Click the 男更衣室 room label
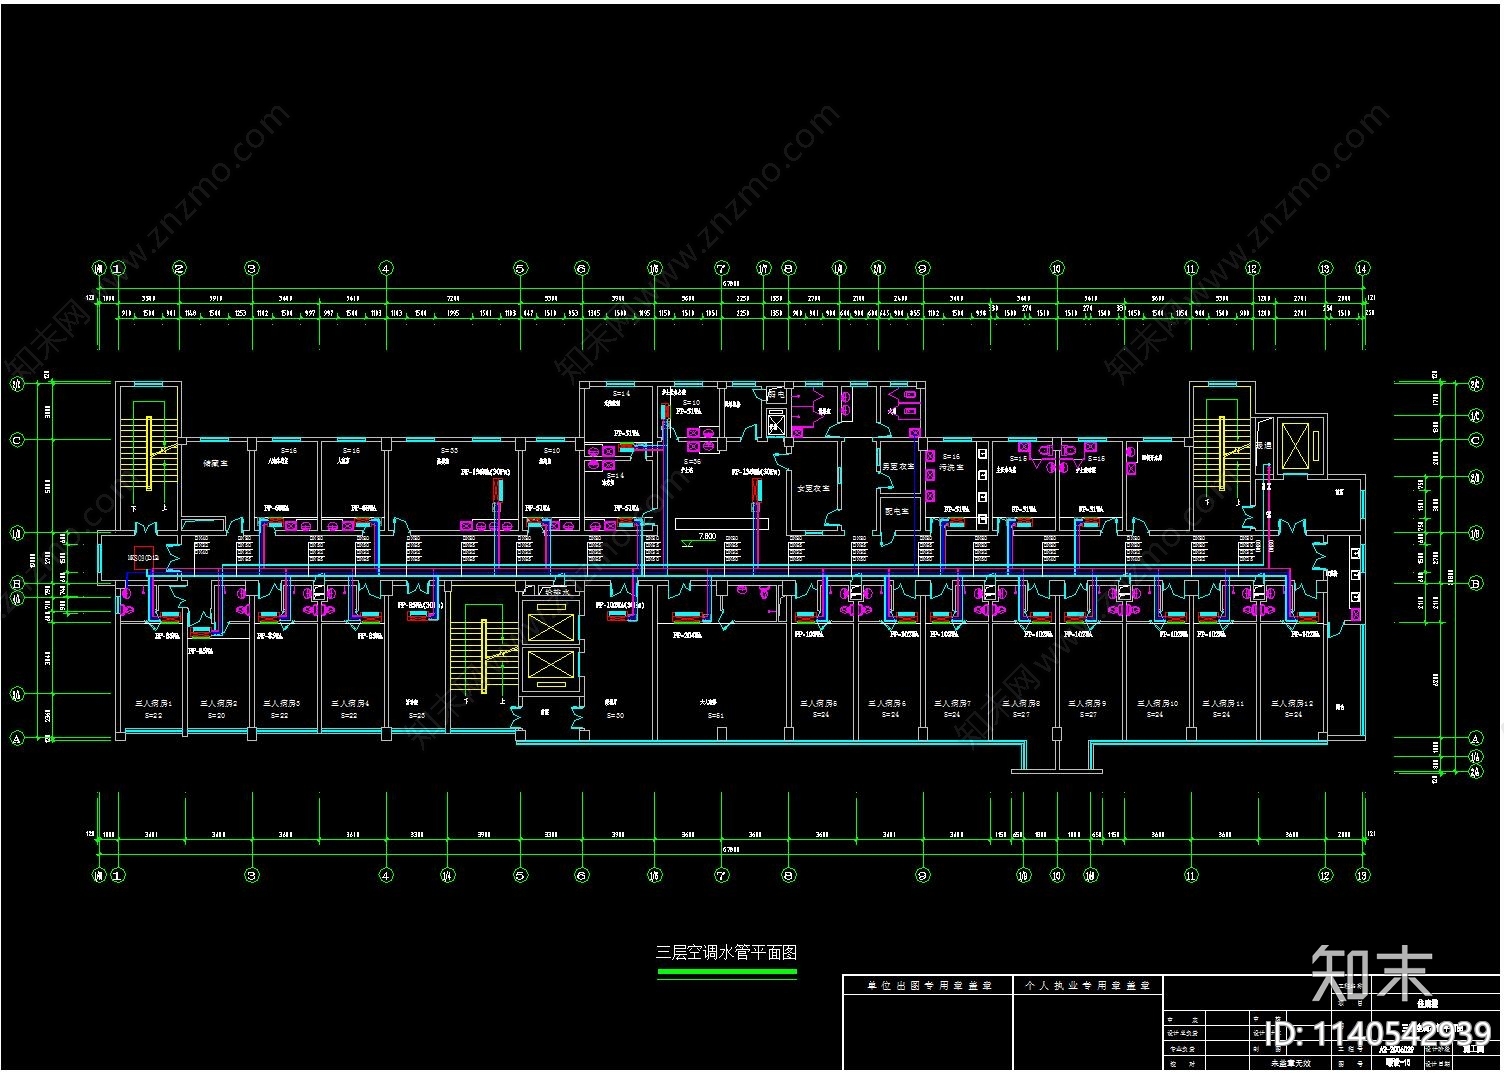This screenshot has width=1504, height=1073. coord(898,467)
